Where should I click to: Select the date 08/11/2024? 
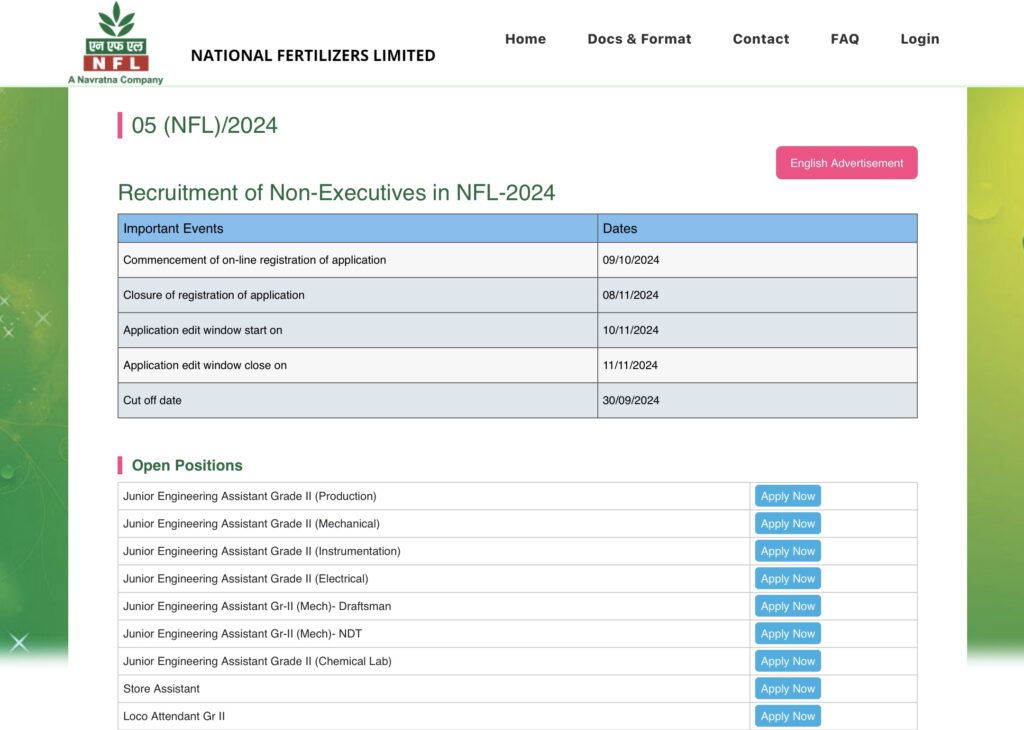[x=630, y=295]
